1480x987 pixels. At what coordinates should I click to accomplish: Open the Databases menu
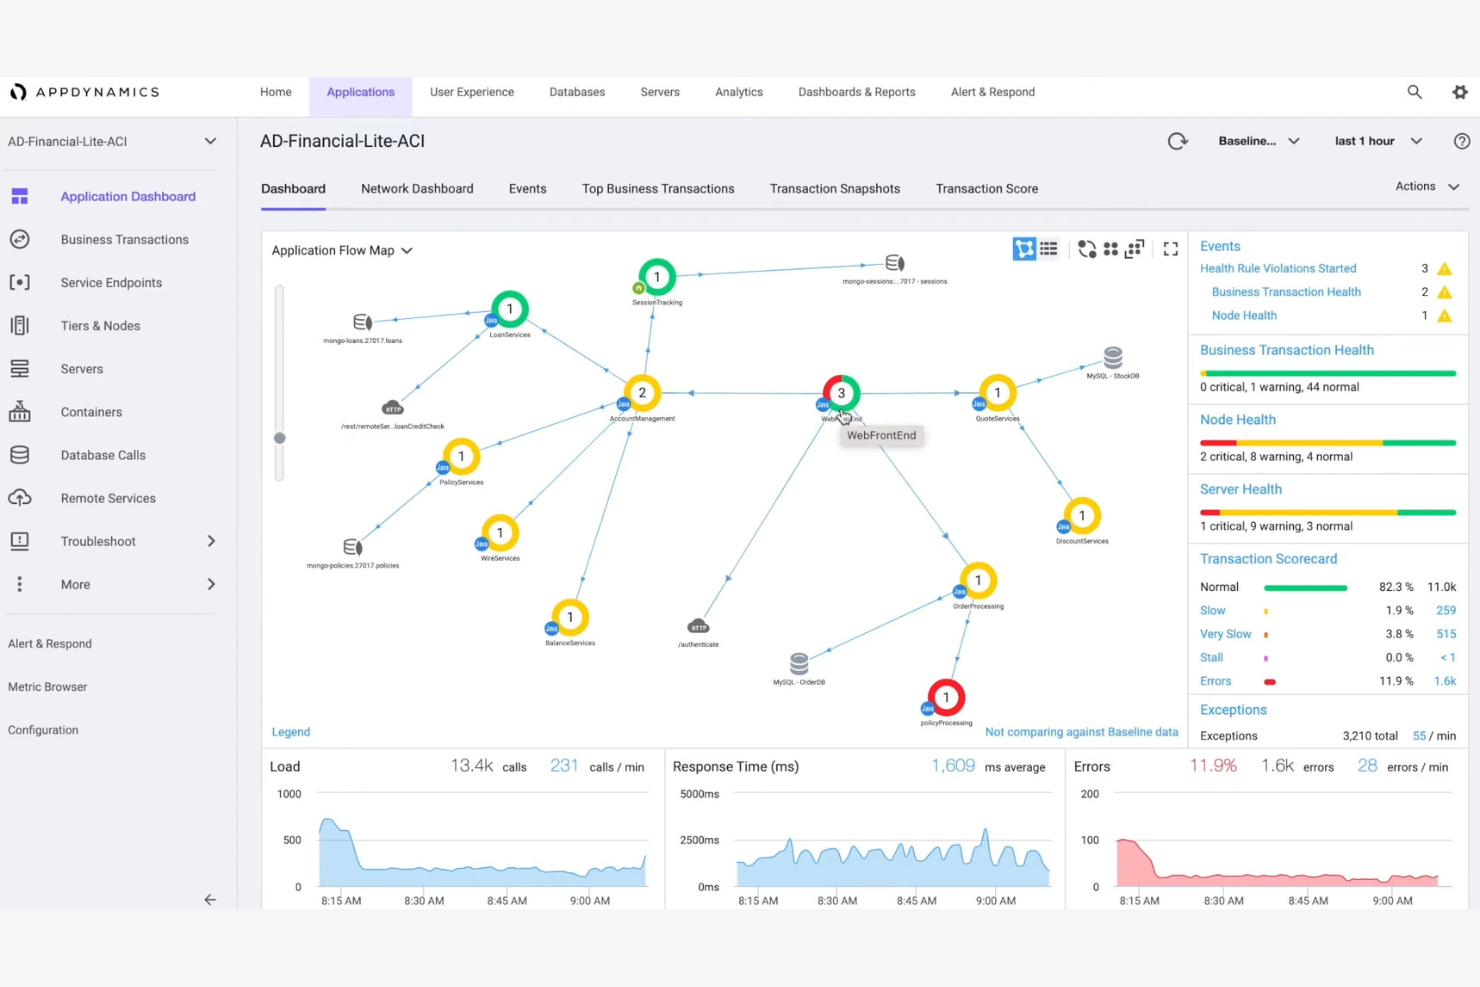pos(577,92)
